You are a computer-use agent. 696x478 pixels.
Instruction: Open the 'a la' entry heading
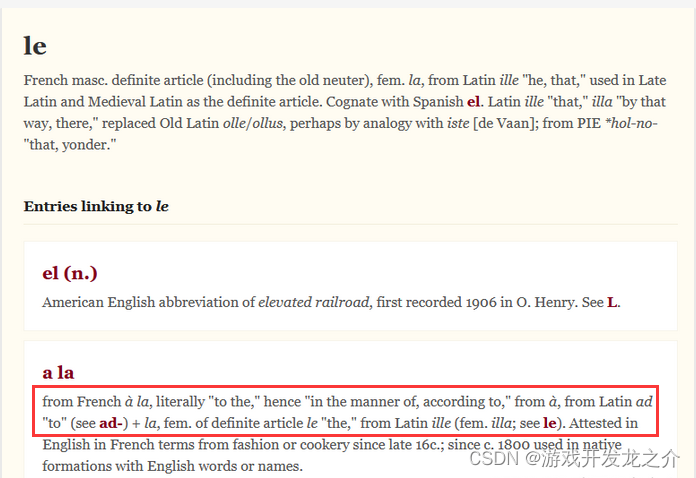pos(58,372)
